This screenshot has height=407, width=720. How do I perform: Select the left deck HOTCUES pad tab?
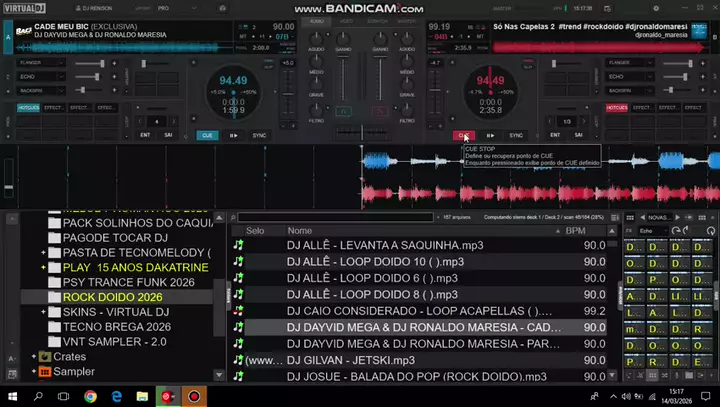click(x=28, y=107)
